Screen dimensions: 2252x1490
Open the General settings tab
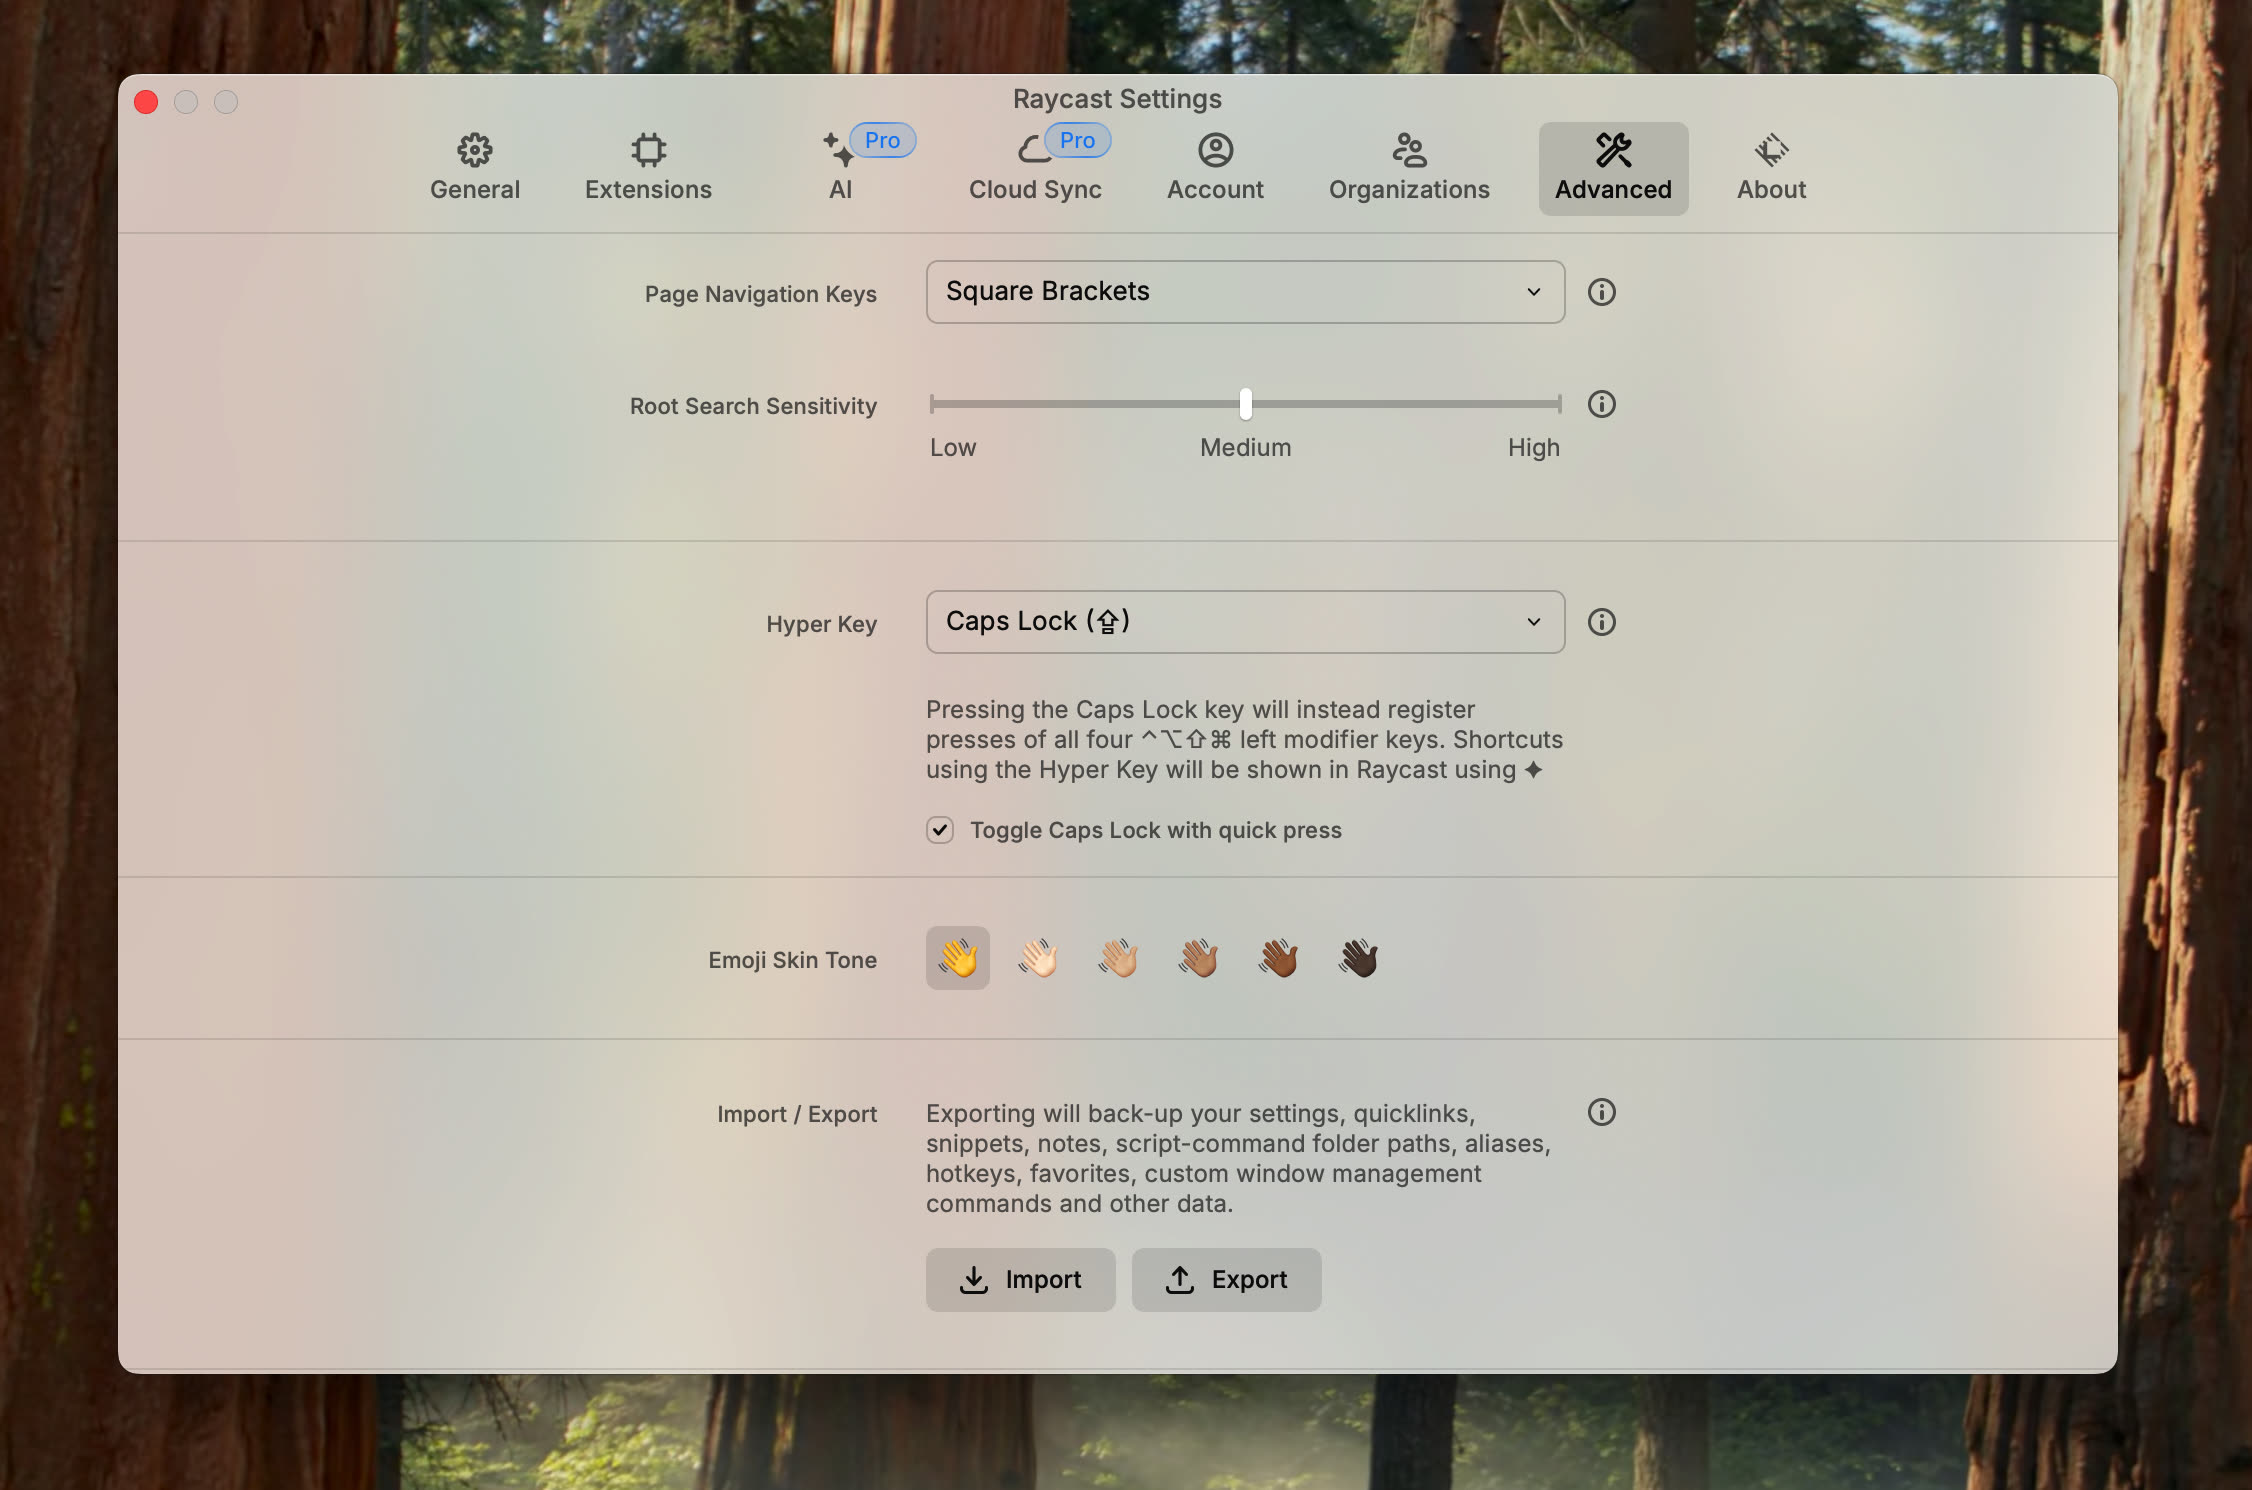click(x=475, y=168)
